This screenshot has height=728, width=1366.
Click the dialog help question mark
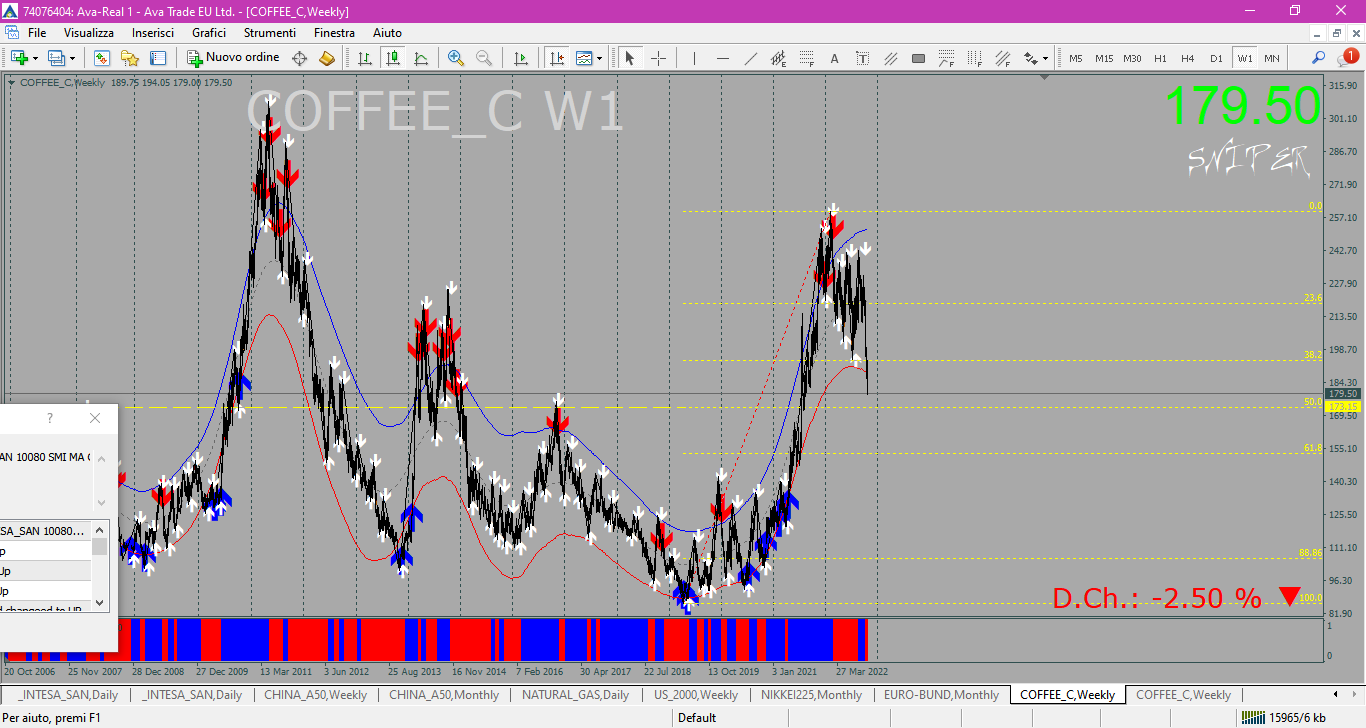(x=50, y=418)
